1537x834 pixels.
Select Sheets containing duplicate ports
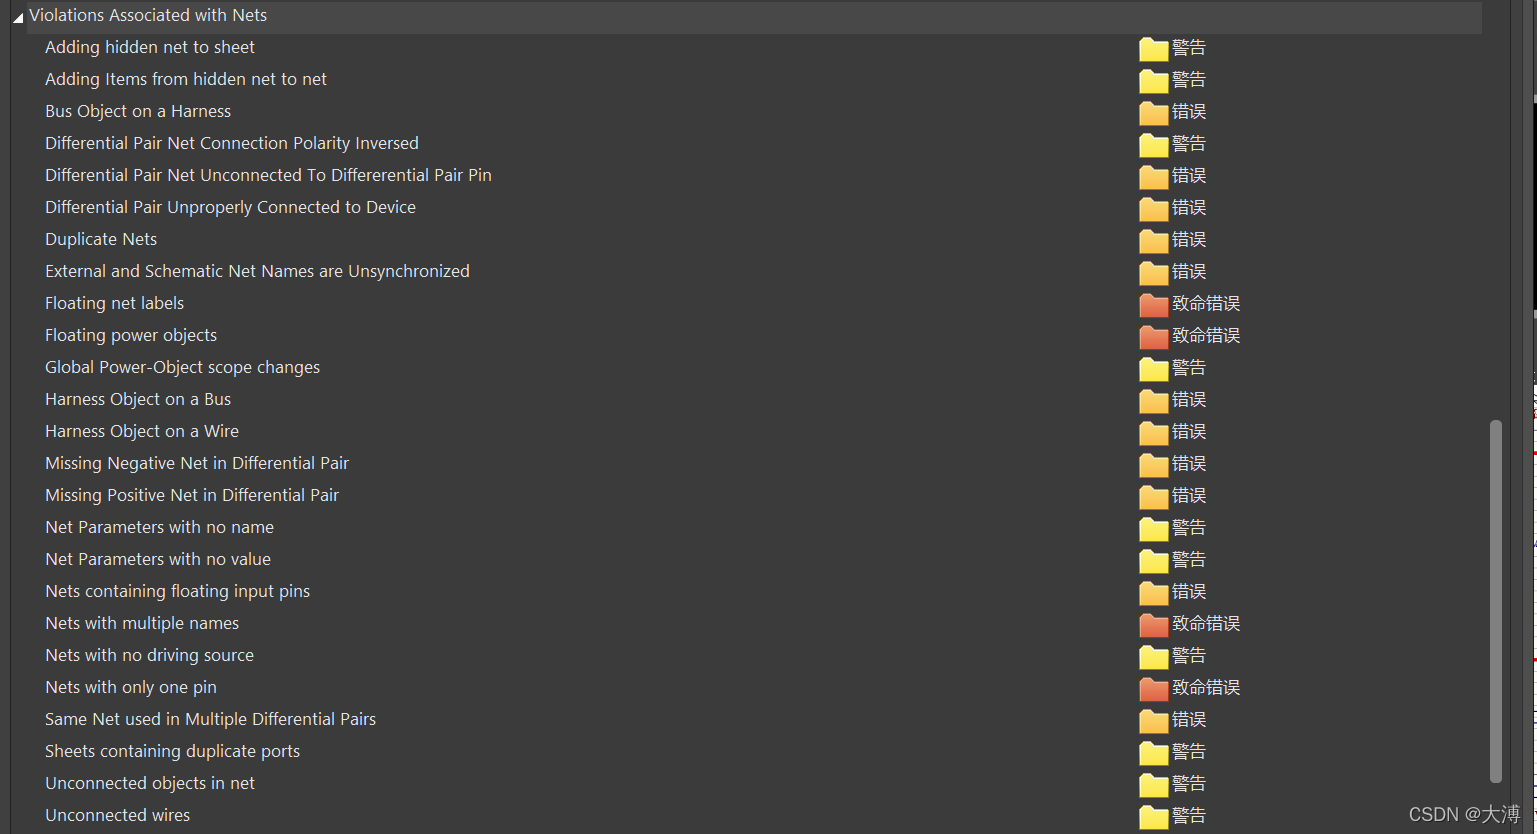172,751
